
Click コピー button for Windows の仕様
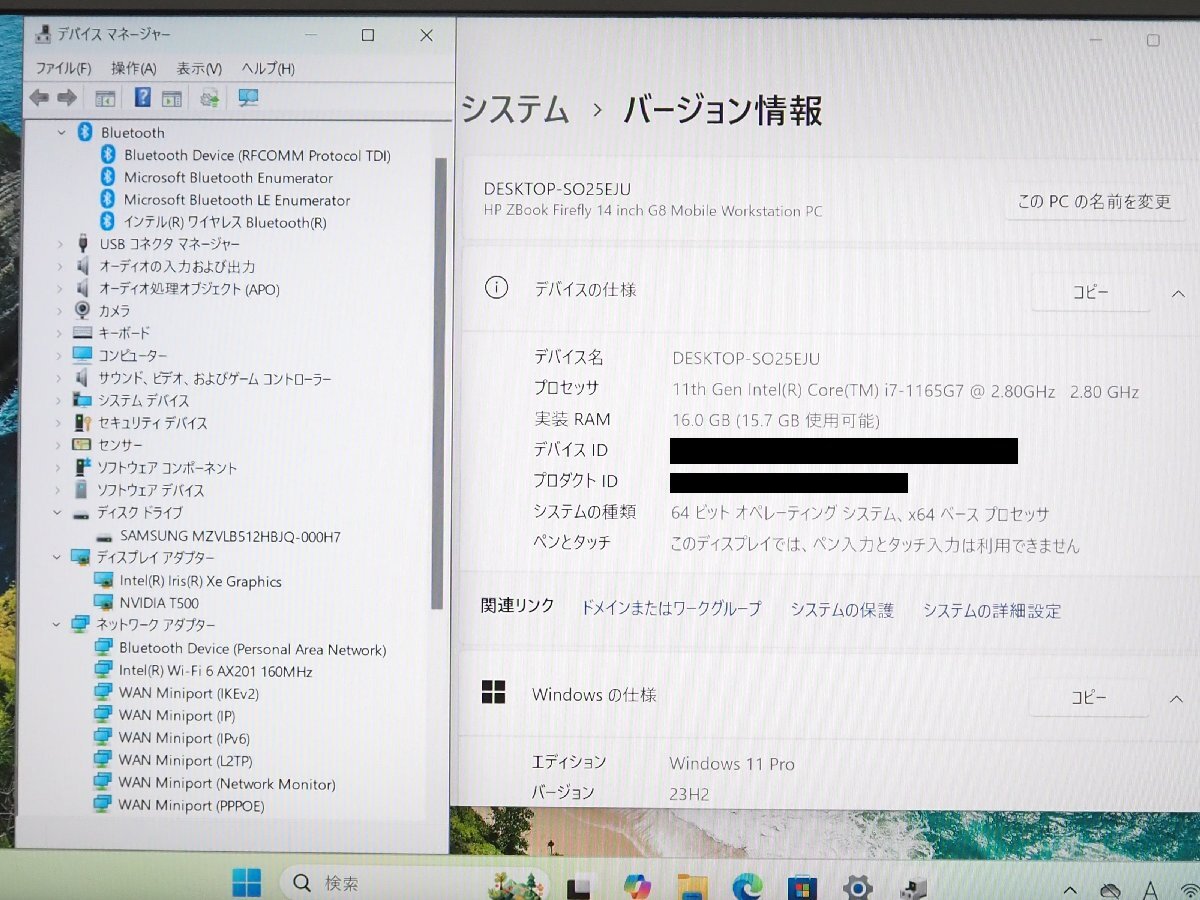click(1089, 698)
